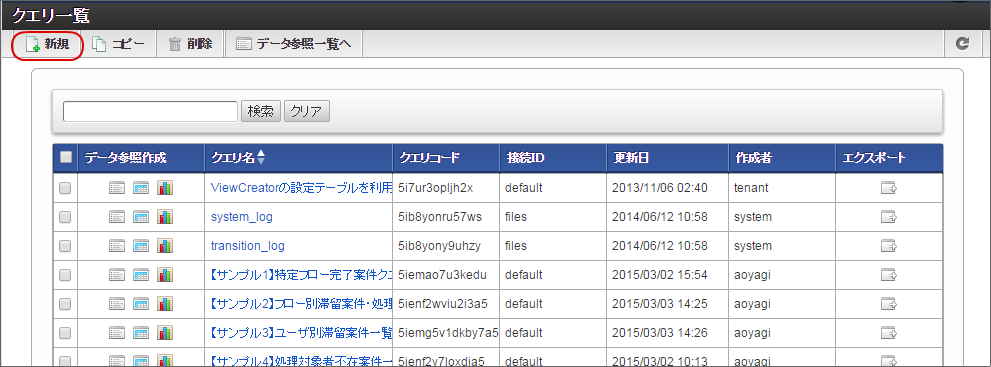The width and height of the screenshot is (991, 367).
Task: Export the サンプル2 query
Action: coord(889,304)
